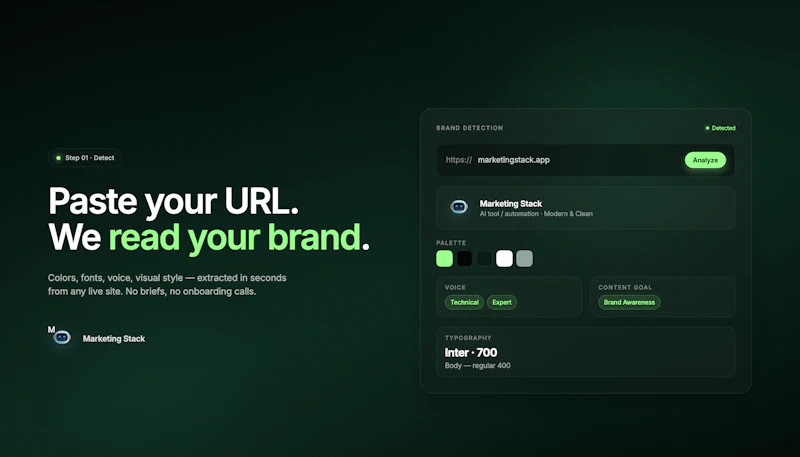This screenshot has height=457, width=800.
Task: Click the marketingstack.app URL field
Action: pos(585,160)
